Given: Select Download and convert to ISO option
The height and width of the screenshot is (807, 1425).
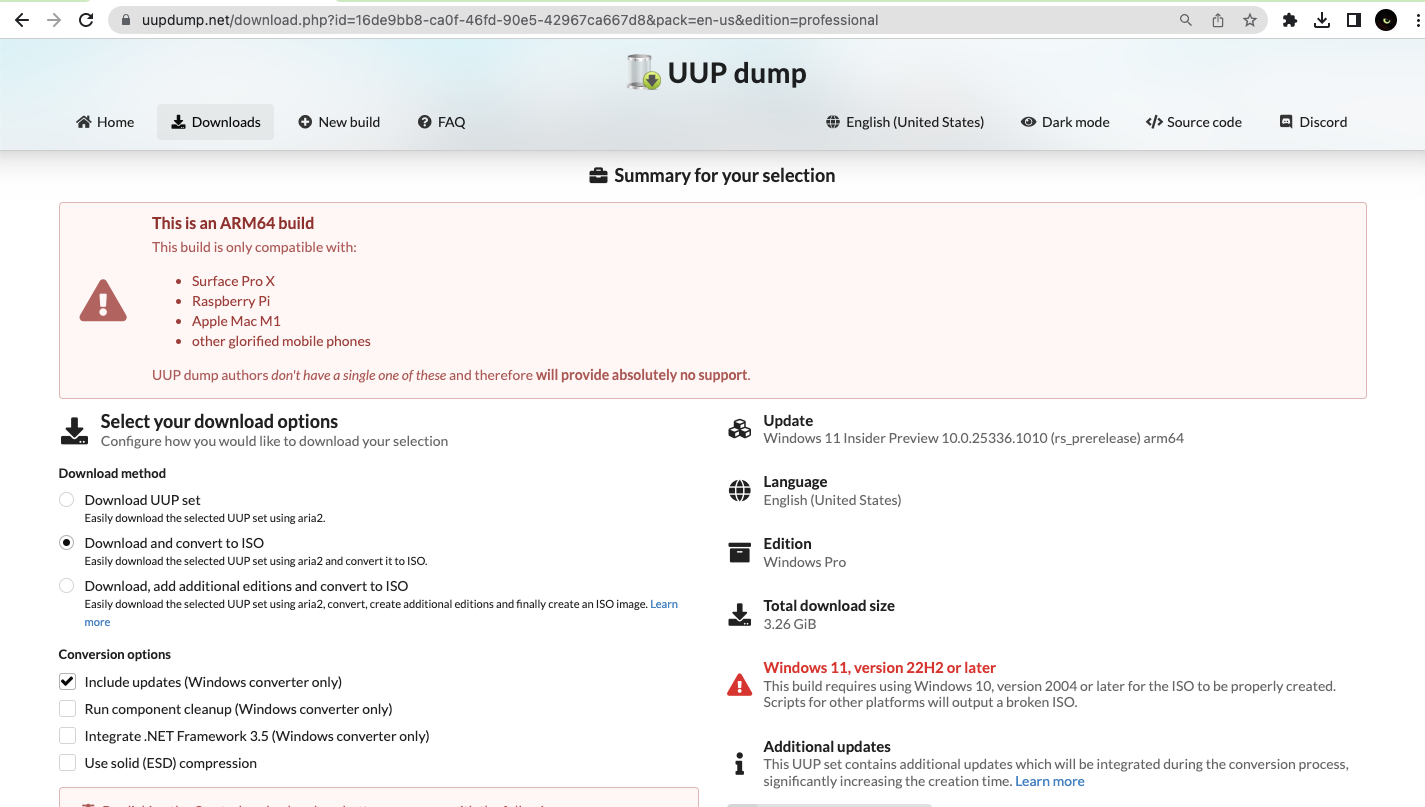Looking at the screenshot, I should click(x=66, y=543).
